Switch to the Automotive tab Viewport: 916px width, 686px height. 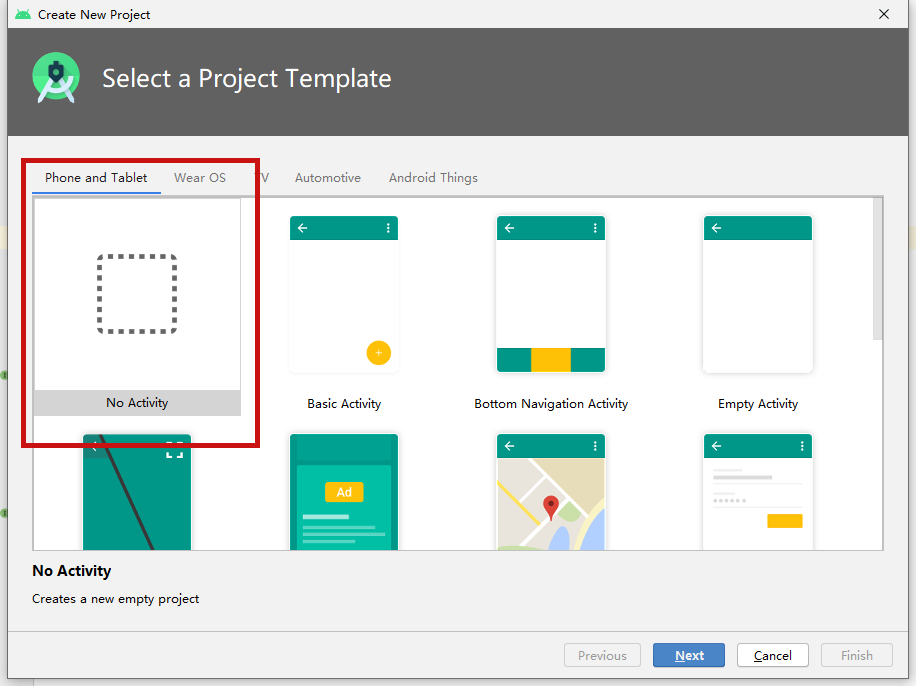click(328, 178)
